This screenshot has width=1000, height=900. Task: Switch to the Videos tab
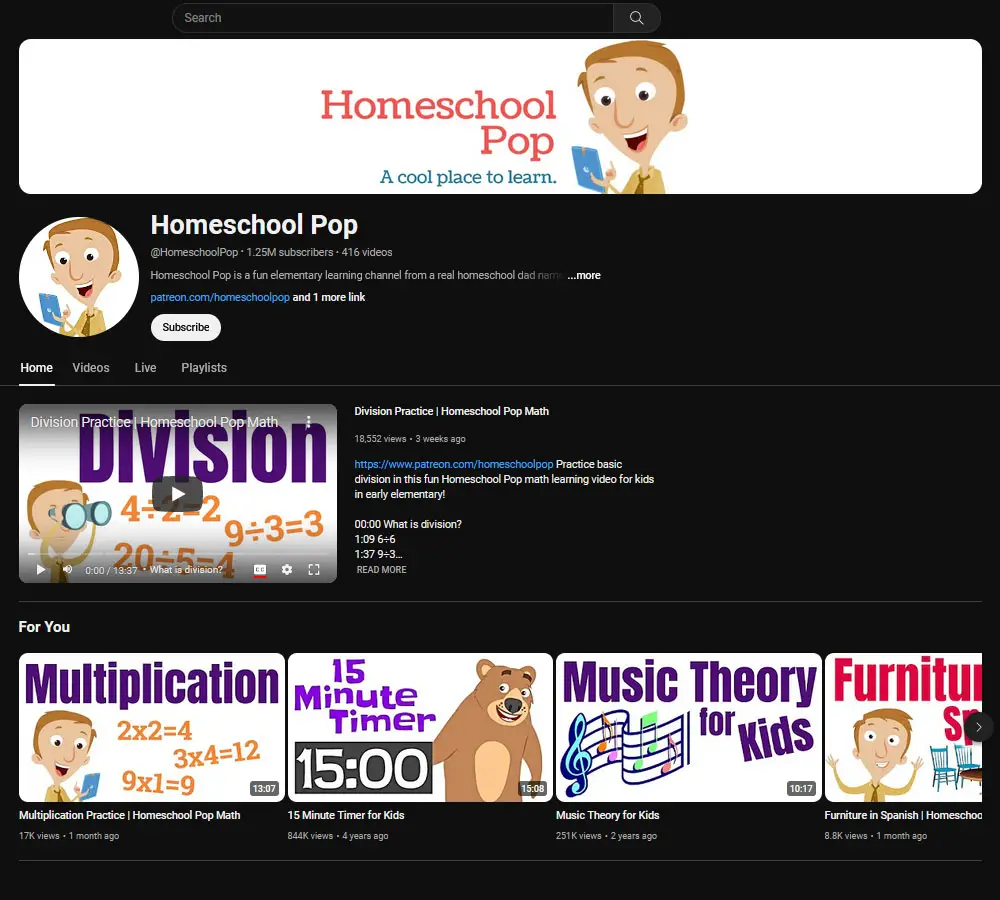click(90, 368)
